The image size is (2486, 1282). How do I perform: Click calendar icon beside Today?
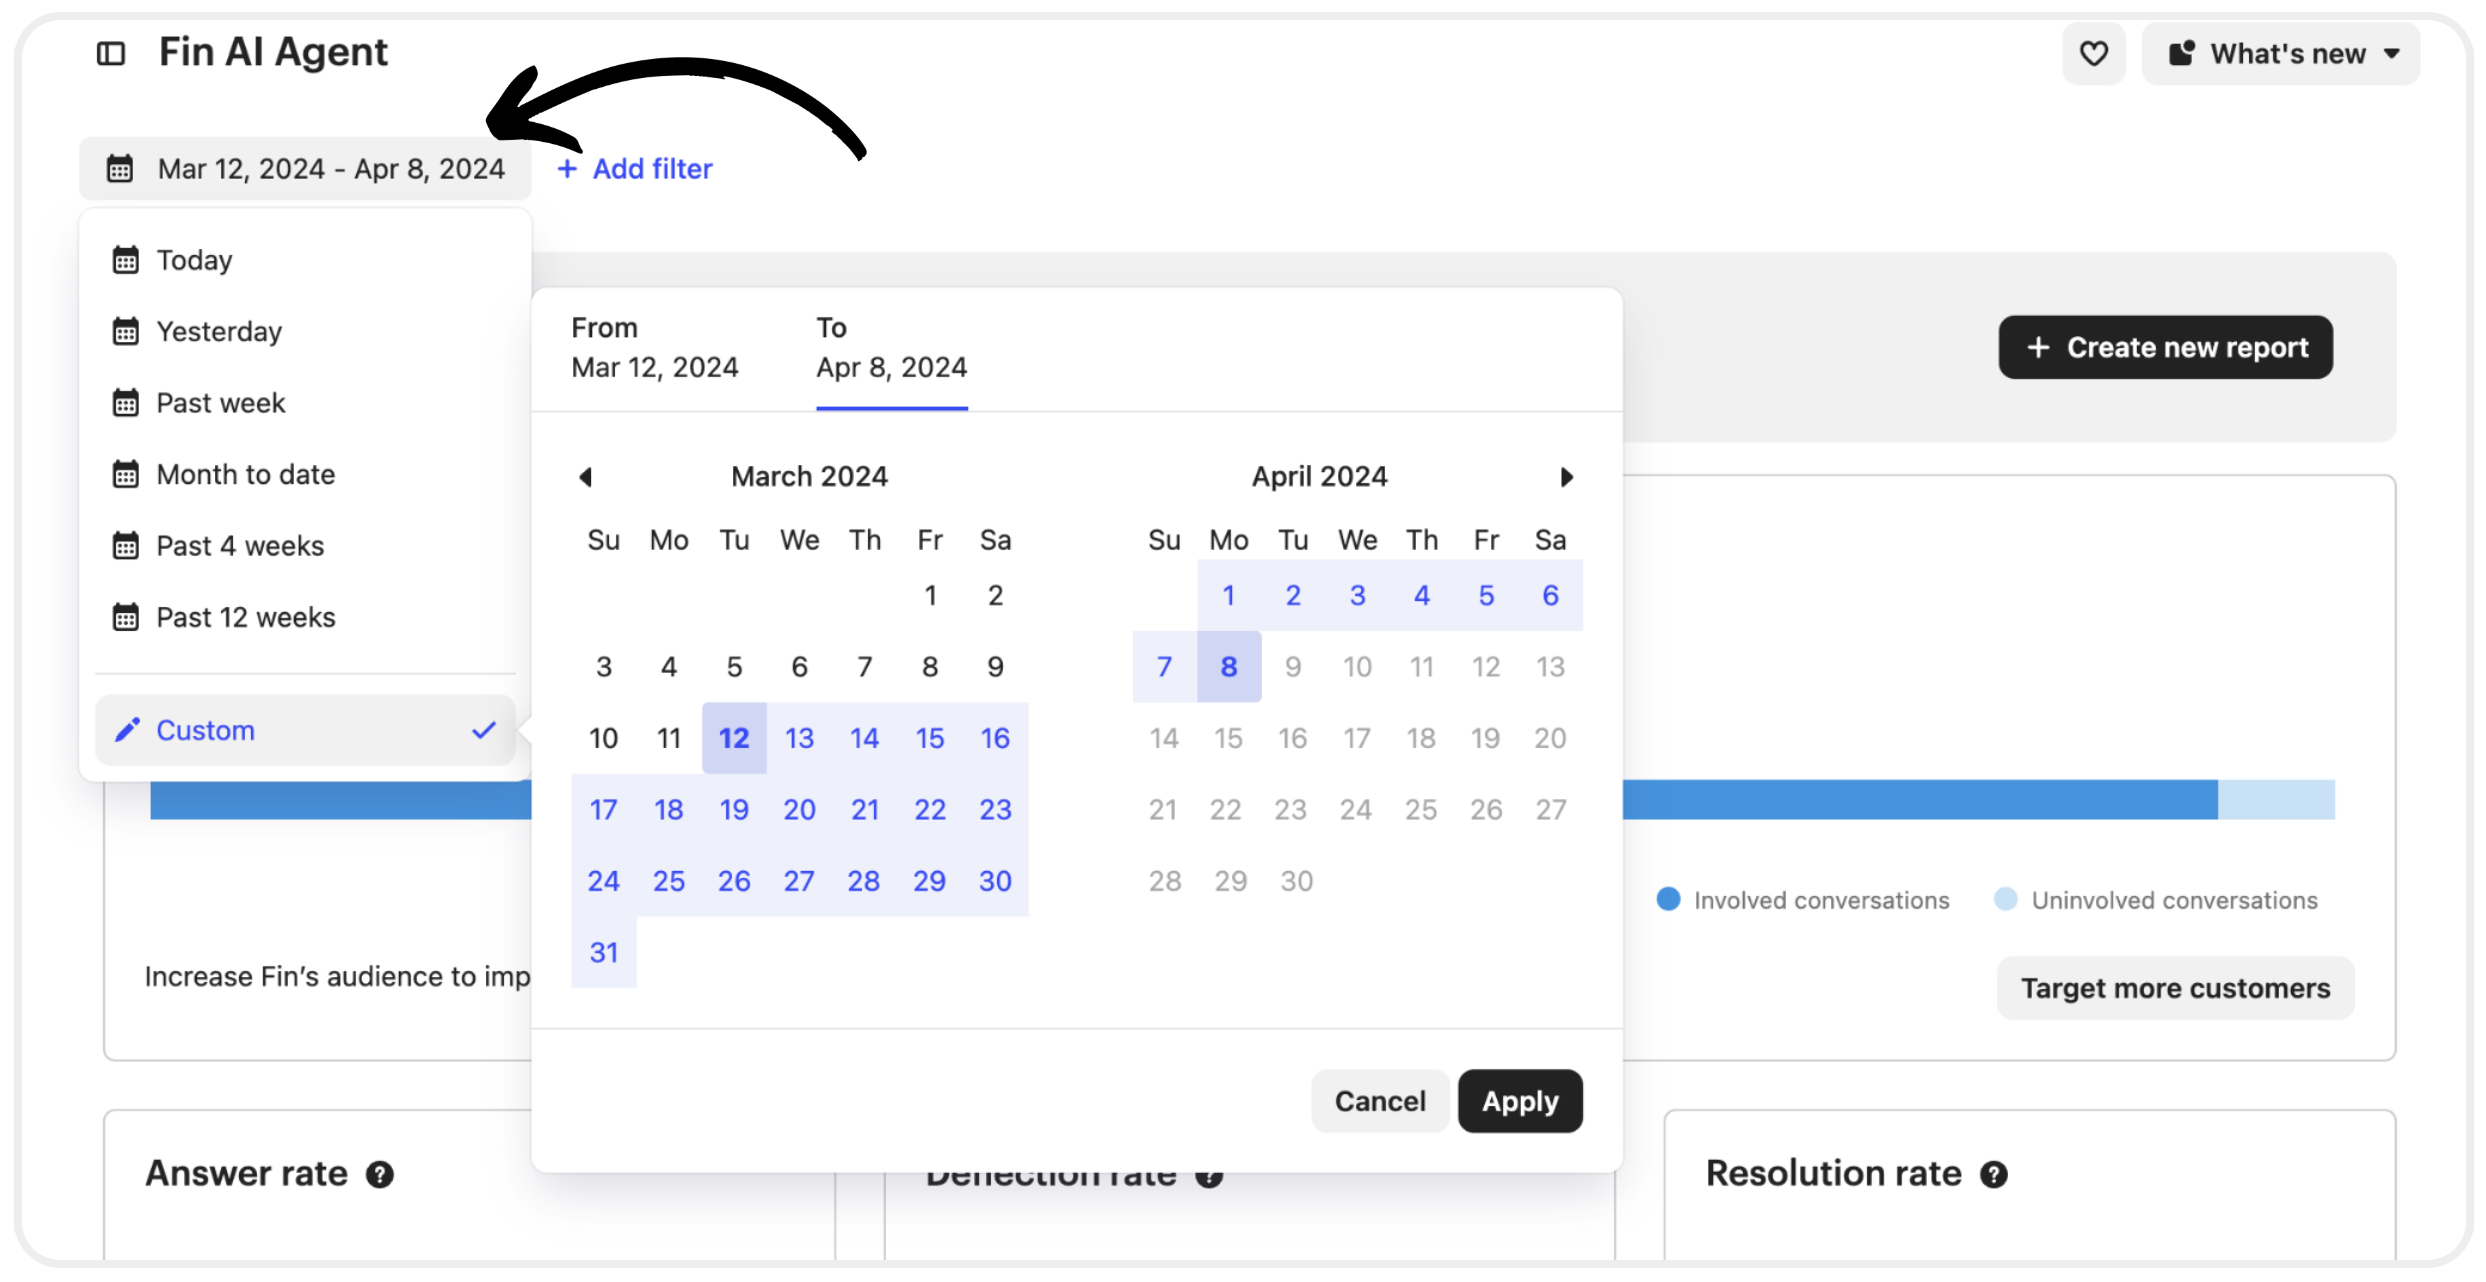click(126, 260)
